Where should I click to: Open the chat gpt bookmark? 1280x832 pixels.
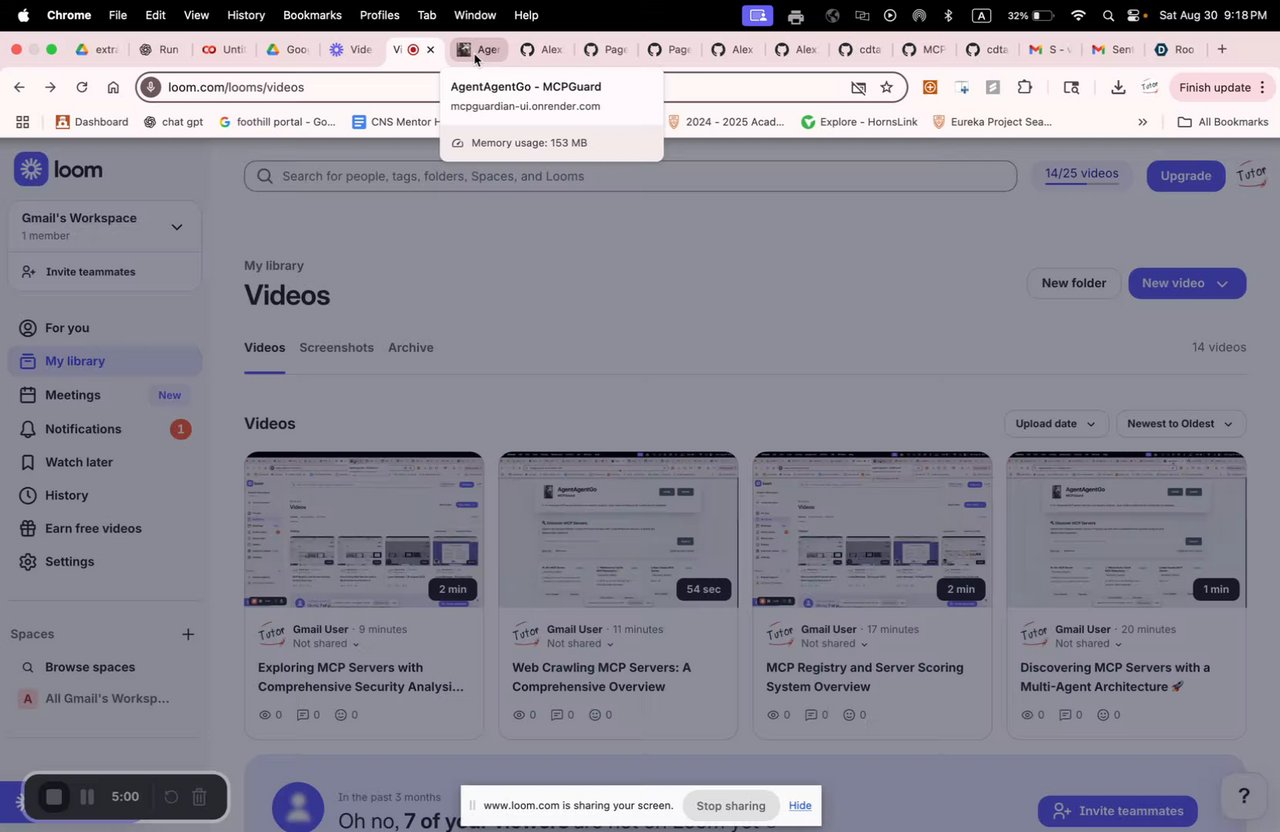(173, 122)
